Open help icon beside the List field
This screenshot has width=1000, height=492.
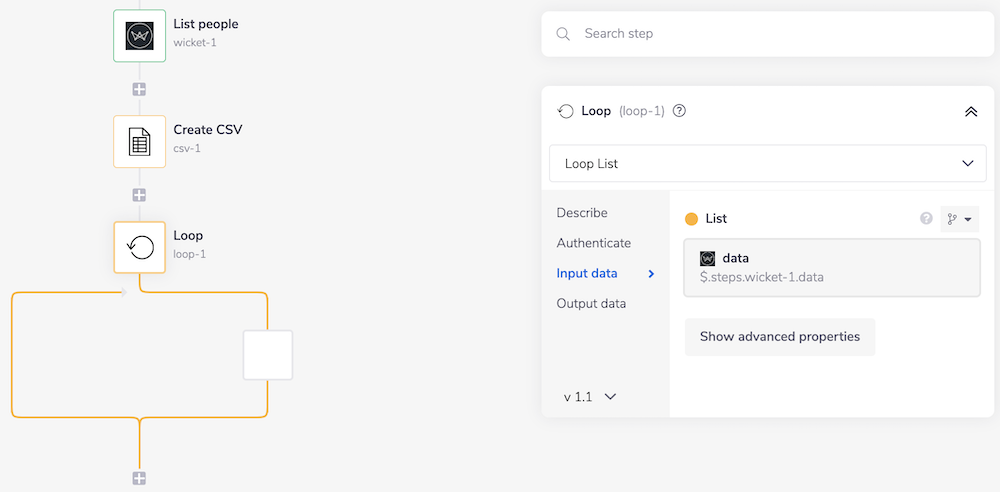click(x=926, y=218)
